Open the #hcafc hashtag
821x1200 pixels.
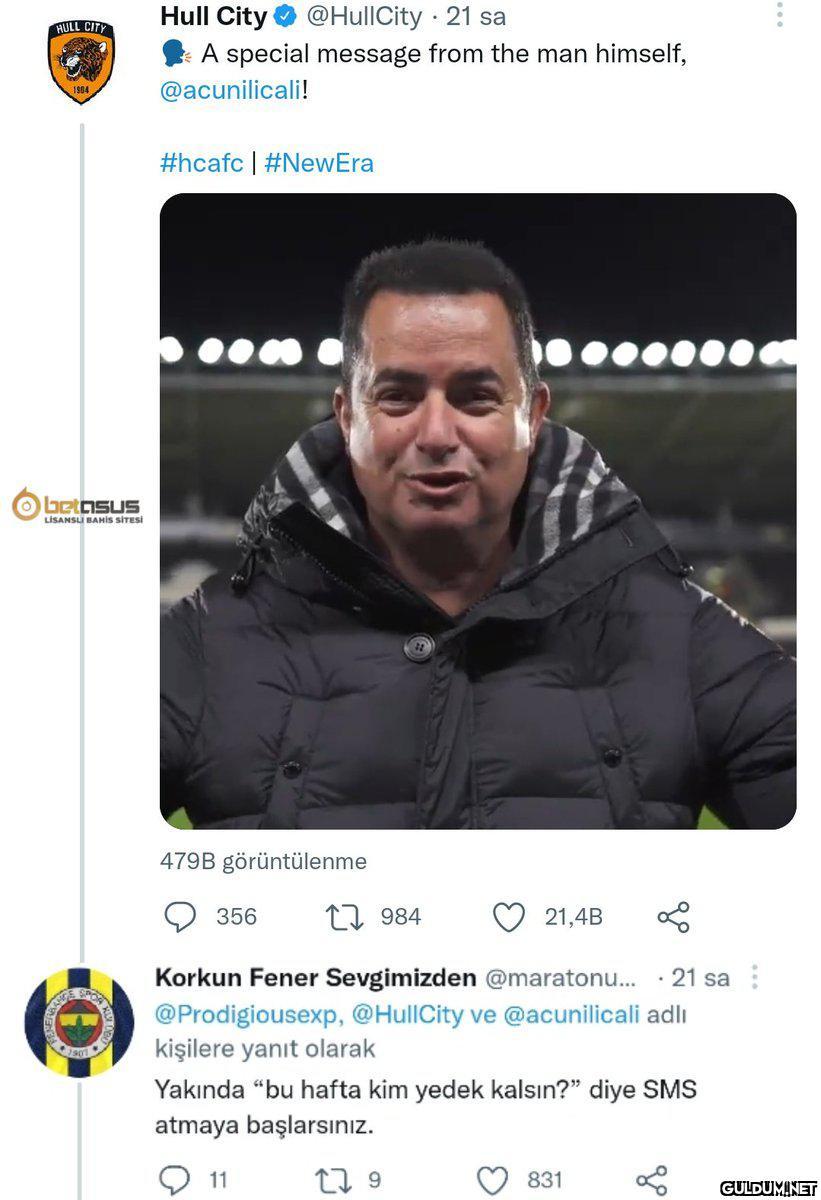pos(201,163)
